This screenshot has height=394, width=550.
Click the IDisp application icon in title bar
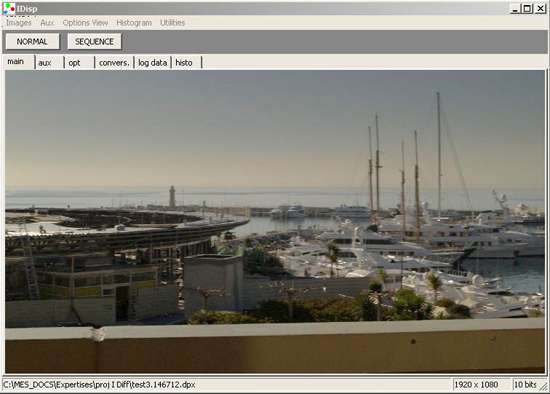(x=9, y=8)
